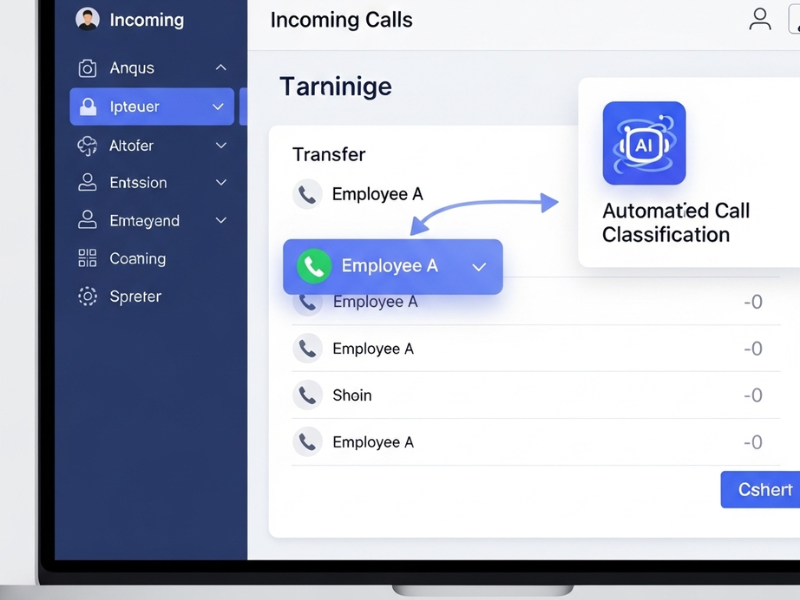This screenshot has height=600, width=800.
Task: Open dropdown arrow on highlighted Employee A
Action: tap(479, 267)
